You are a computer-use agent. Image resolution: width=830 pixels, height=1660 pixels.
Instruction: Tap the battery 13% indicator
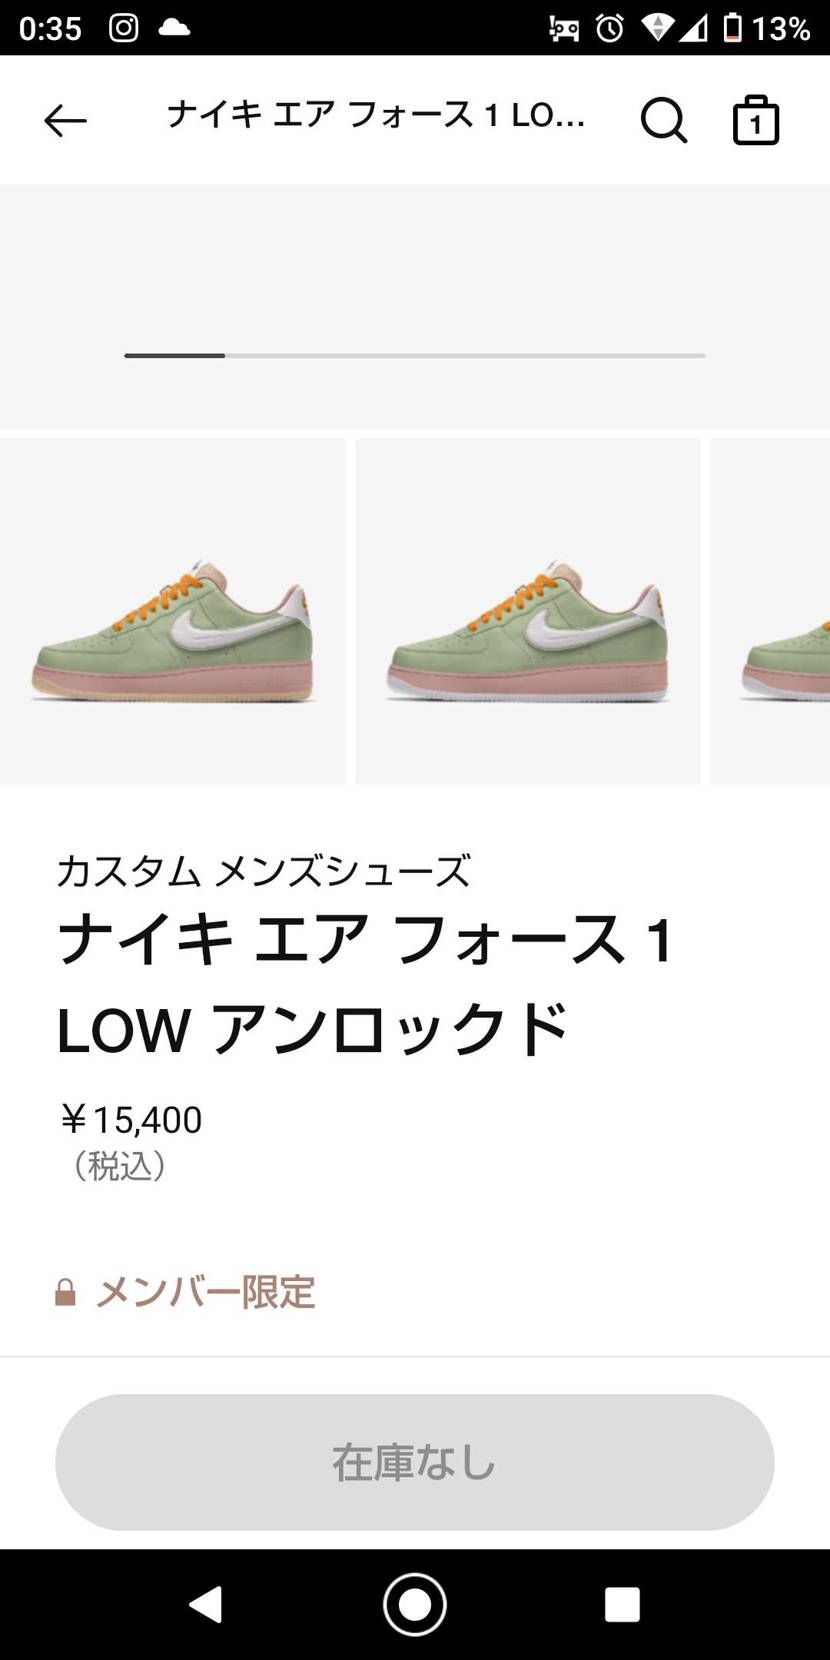tap(767, 28)
